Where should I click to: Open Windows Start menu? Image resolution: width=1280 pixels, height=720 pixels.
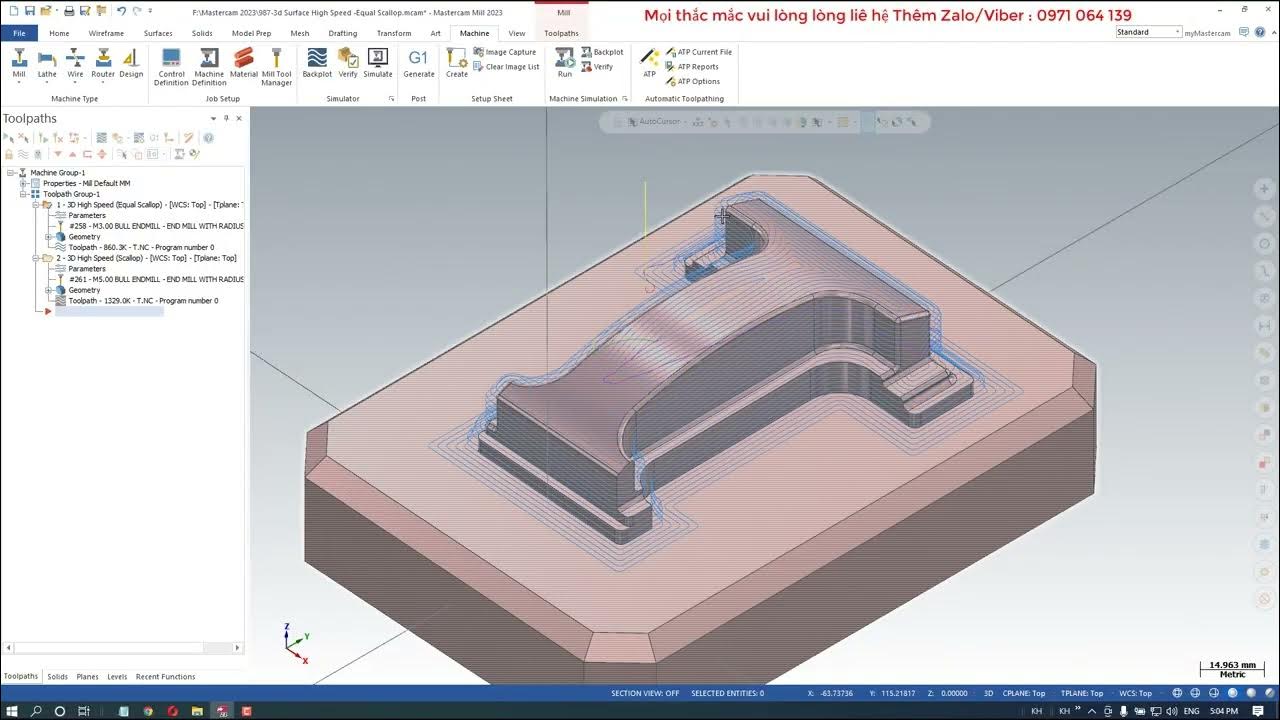point(11,711)
